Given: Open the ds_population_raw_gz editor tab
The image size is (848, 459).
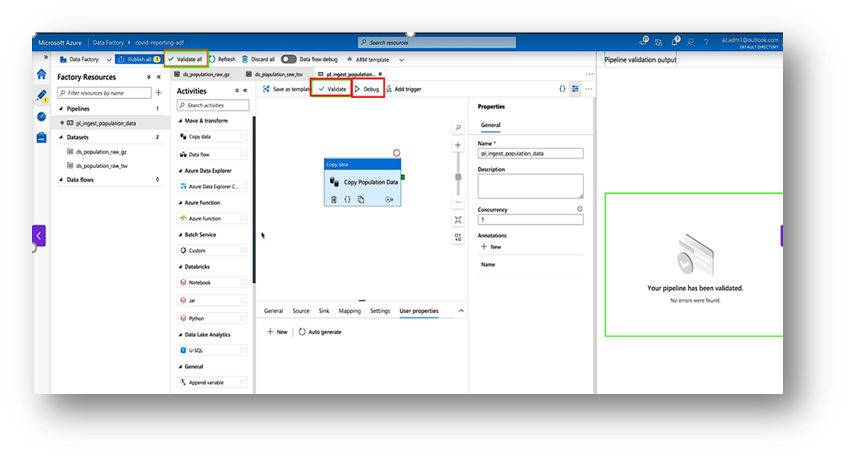Looking at the screenshot, I should click(x=204, y=74).
